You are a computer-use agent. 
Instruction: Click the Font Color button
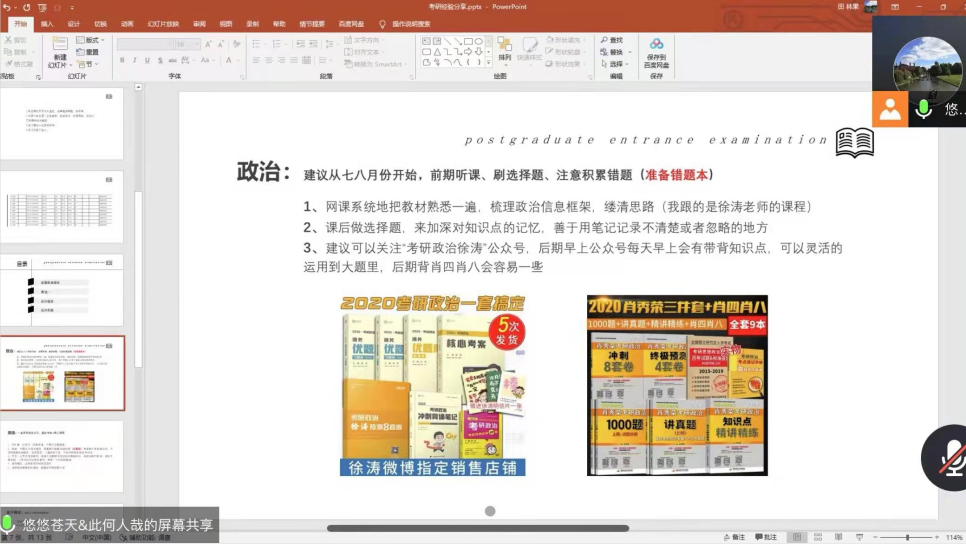(x=229, y=60)
